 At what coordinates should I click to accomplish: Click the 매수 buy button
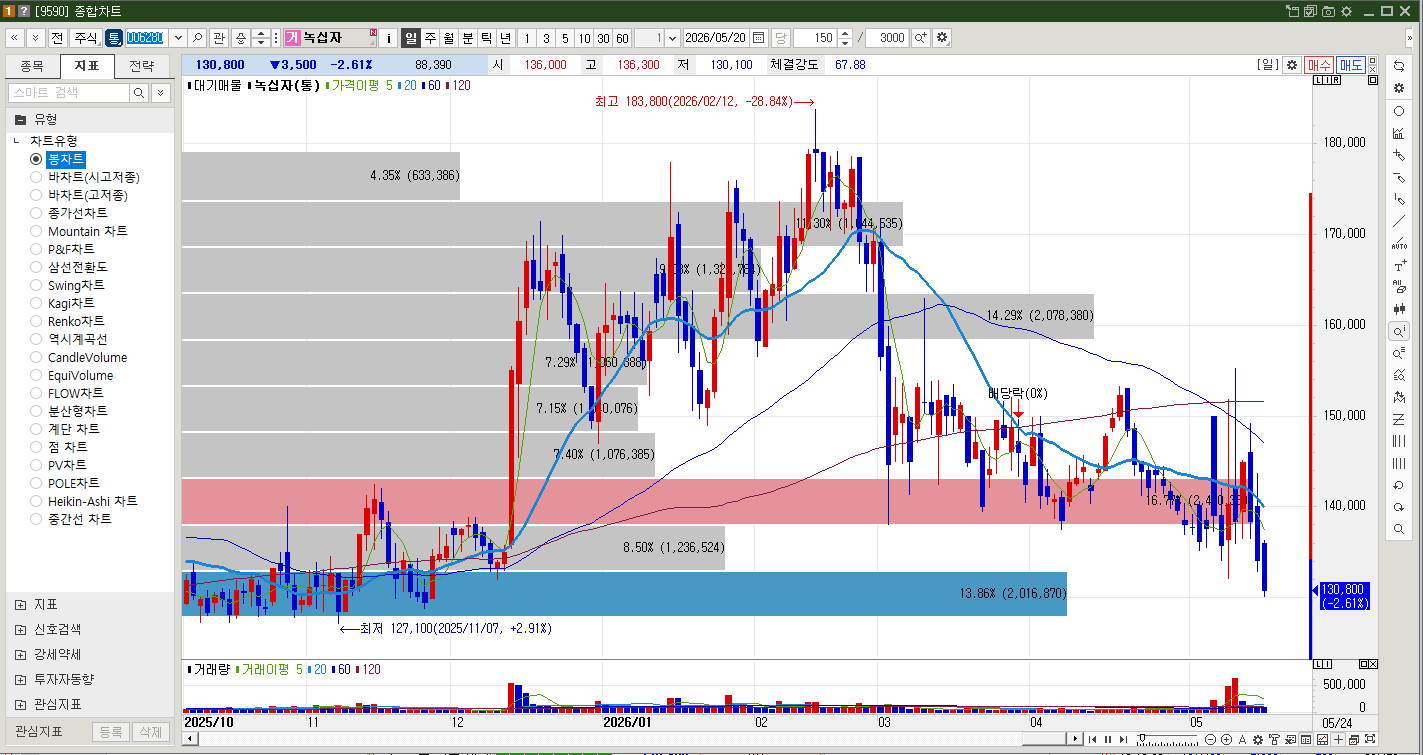click(1319, 64)
